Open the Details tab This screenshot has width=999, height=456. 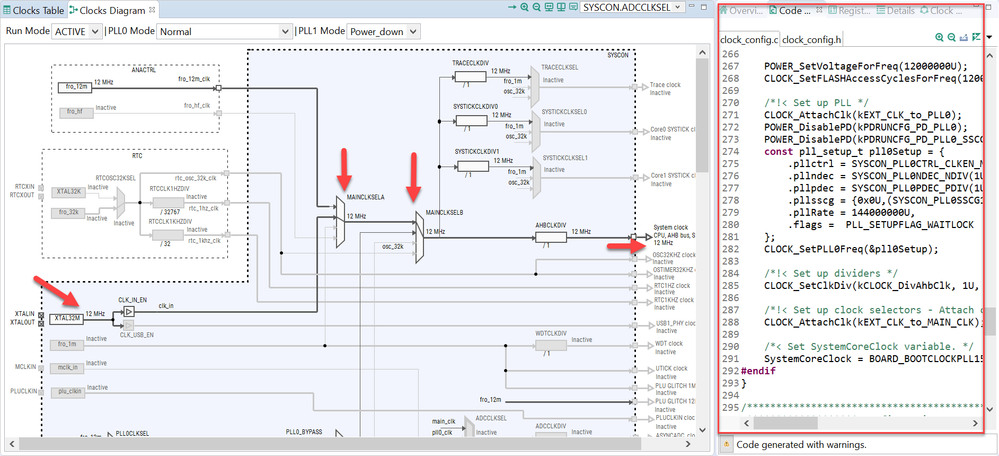(x=895, y=10)
